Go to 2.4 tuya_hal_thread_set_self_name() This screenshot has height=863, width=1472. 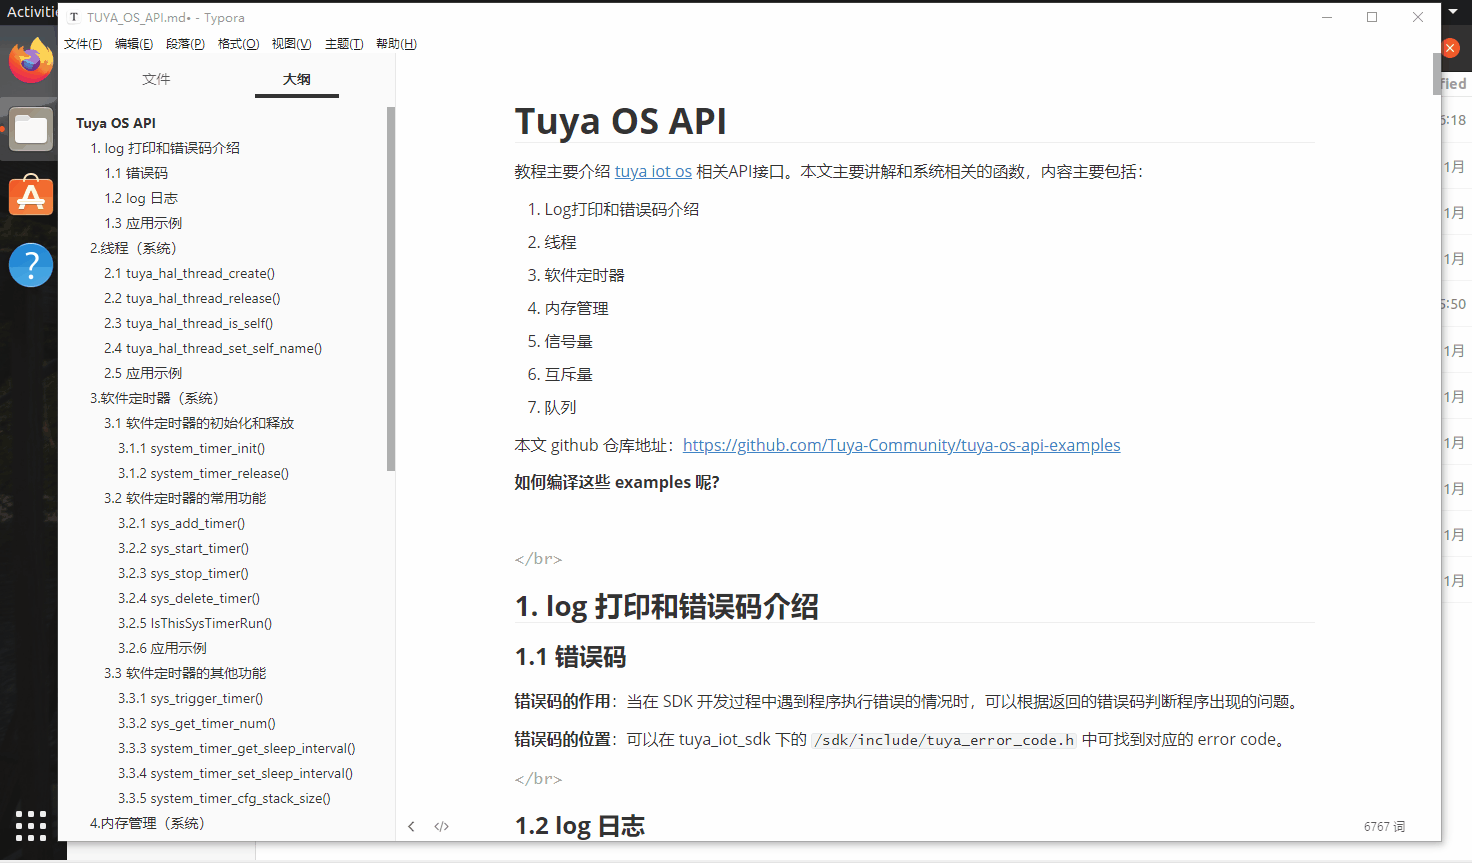[x=213, y=348]
